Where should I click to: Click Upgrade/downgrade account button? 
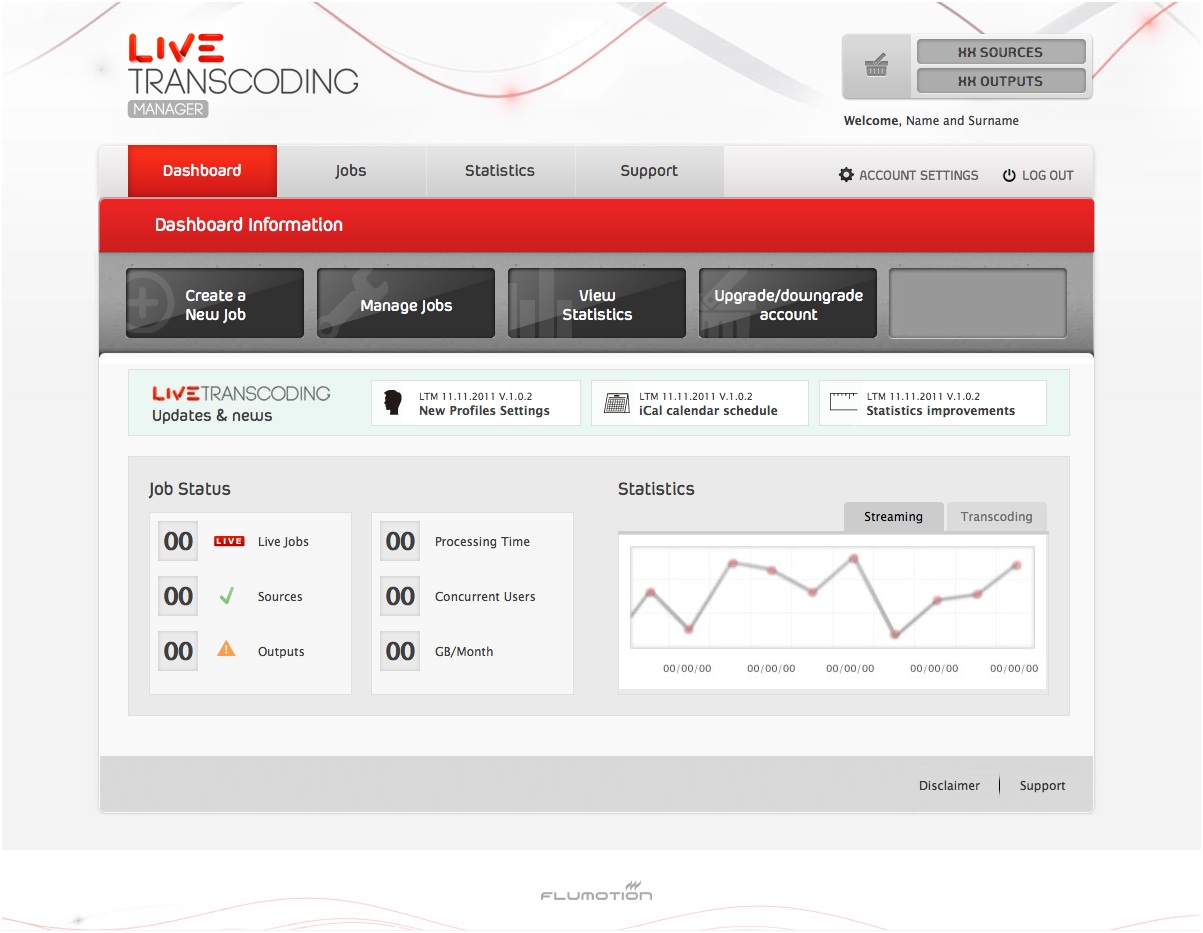pyautogui.click(x=788, y=304)
